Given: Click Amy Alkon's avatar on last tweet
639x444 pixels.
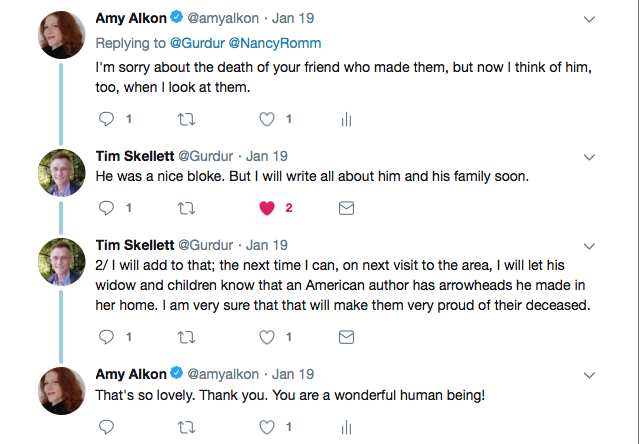Looking at the screenshot, I should click(x=62, y=391).
